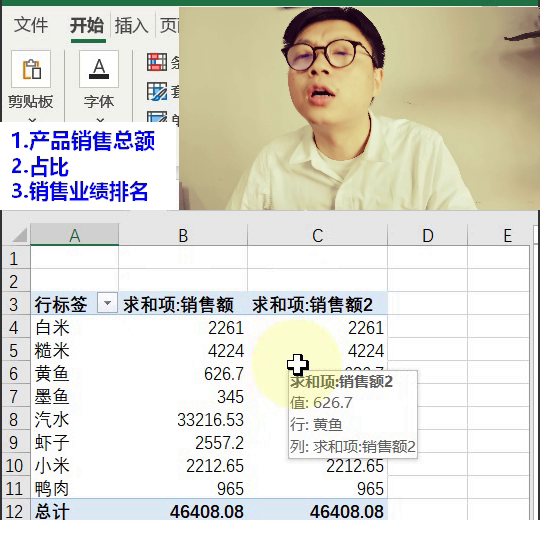Select column D header
This screenshot has width=540, height=540.
pos(427,236)
